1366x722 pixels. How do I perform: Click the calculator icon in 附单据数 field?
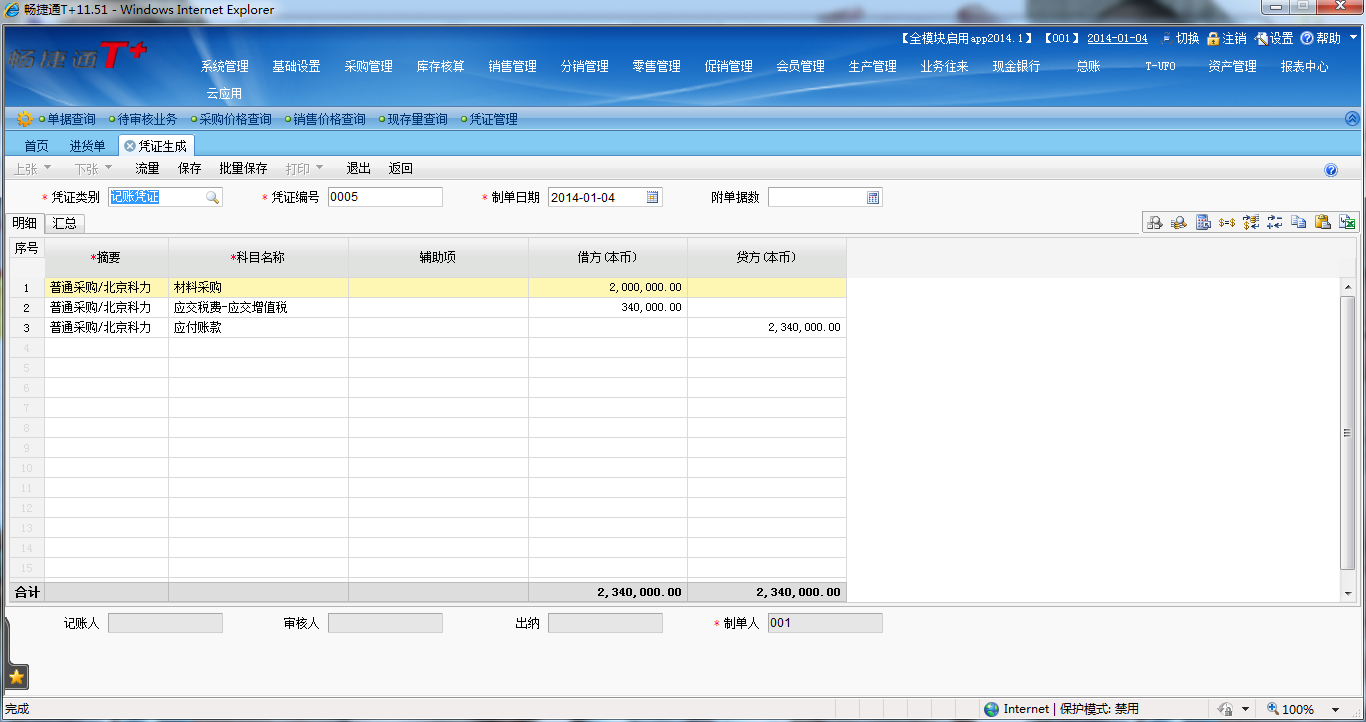click(873, 198)
